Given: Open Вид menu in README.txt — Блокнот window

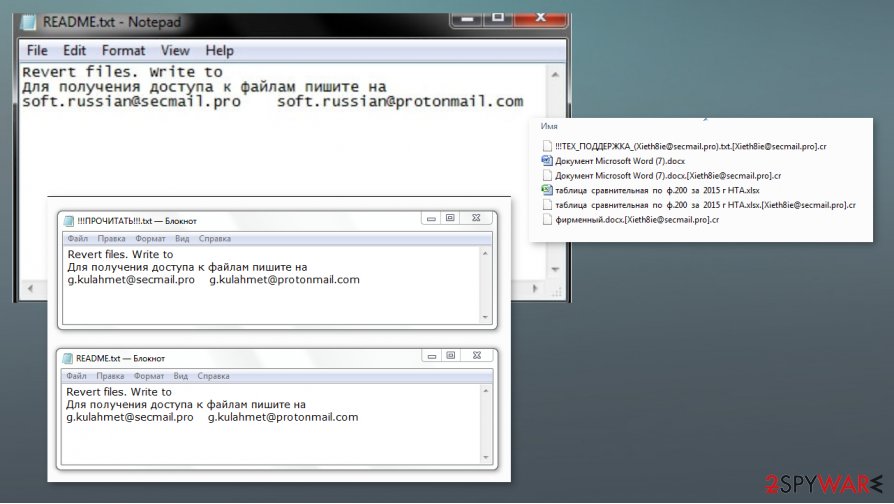Looking at the screenshot, I should (181, 376).
